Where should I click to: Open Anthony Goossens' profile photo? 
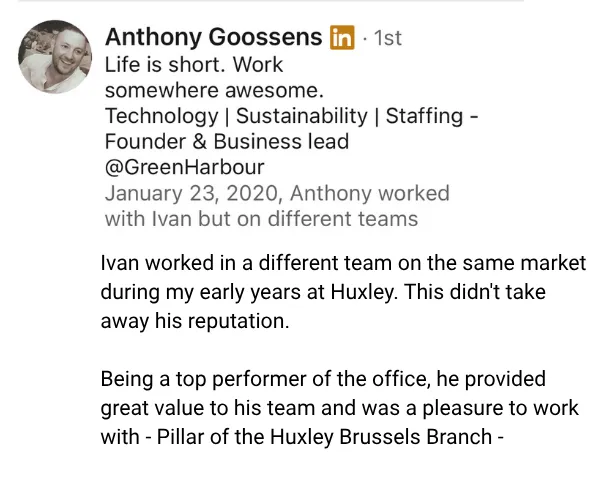[55, 57]
